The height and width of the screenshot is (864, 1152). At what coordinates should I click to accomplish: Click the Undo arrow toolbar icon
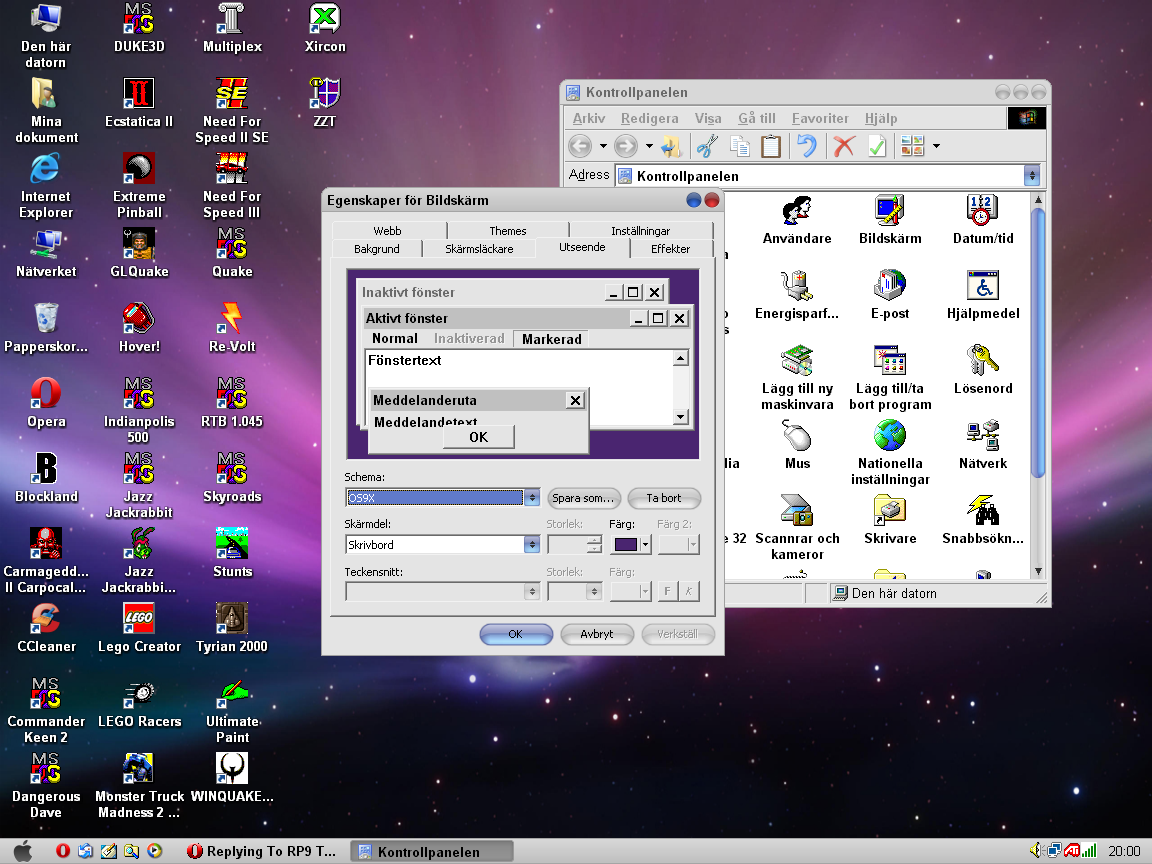807,145
